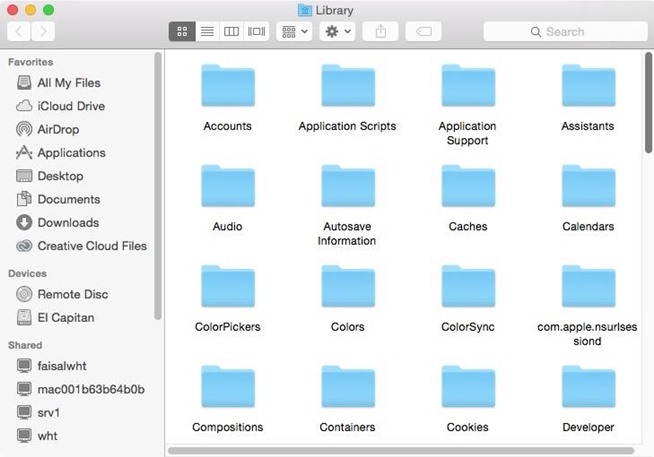Select the Caches folder
The width and height of the screenshot is (654, 457).
tap(467, 198)
